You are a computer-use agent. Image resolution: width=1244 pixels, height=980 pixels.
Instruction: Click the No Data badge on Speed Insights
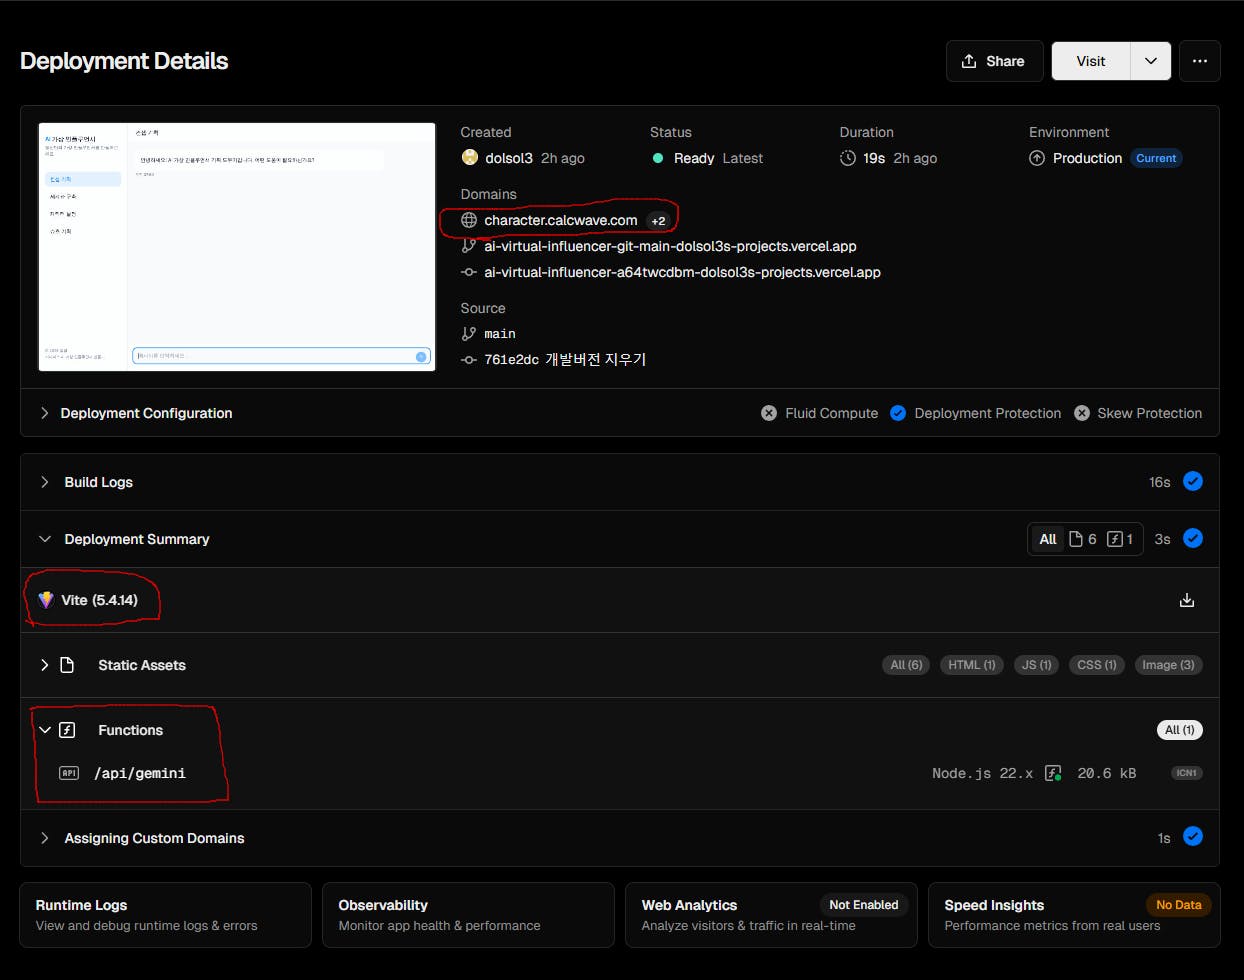(1179, 905)
